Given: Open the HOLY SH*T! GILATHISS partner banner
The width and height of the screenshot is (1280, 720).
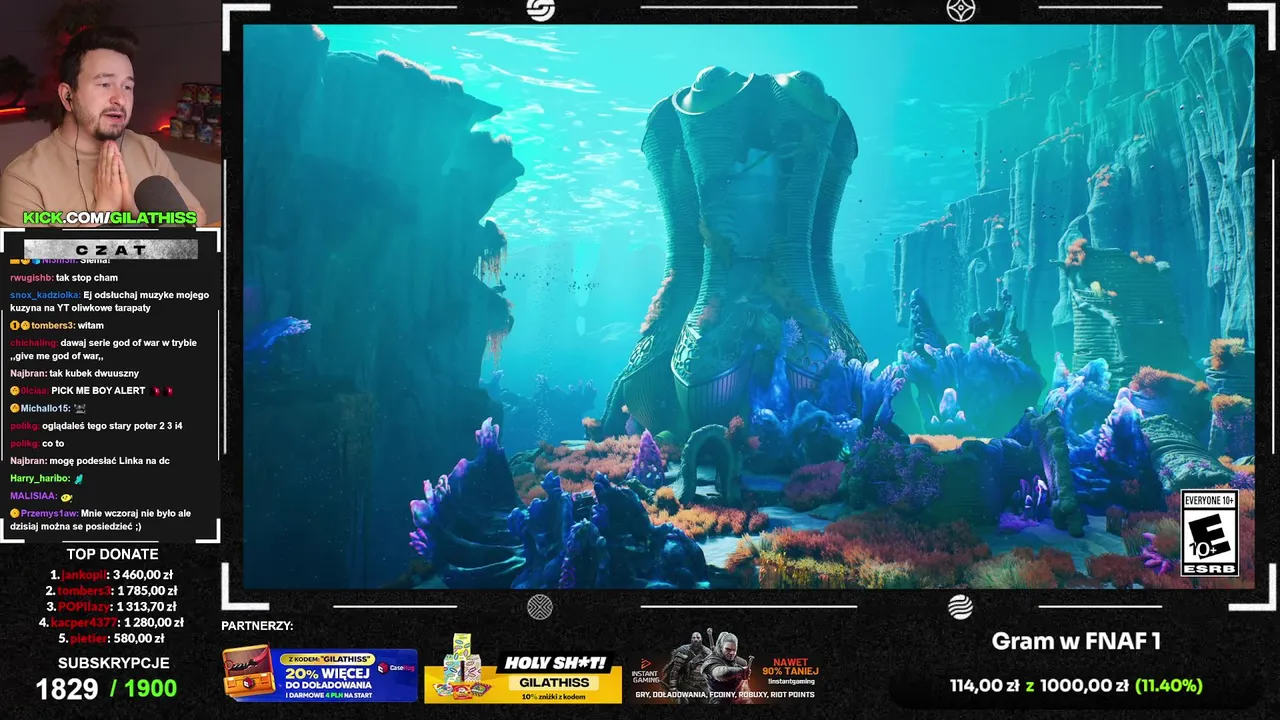Looking at the screenshot, I should pos(524,669).
